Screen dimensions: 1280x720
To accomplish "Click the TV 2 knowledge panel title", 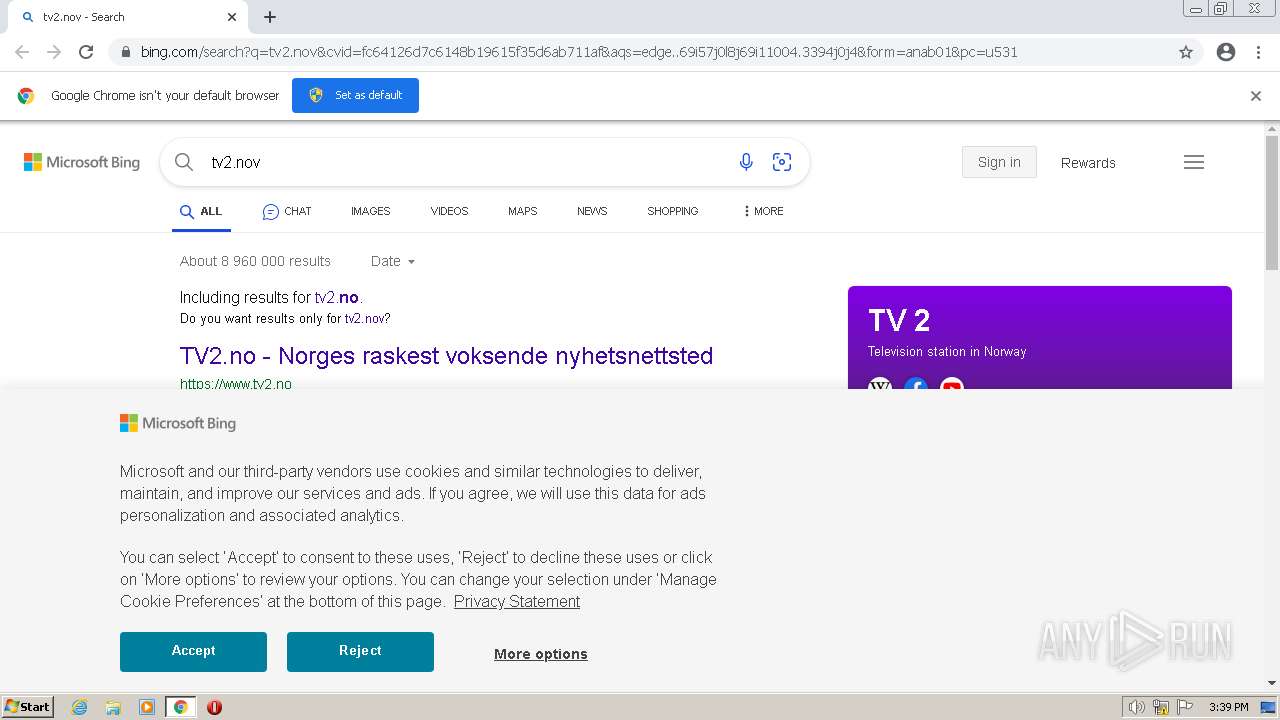I will click(899, 320).
